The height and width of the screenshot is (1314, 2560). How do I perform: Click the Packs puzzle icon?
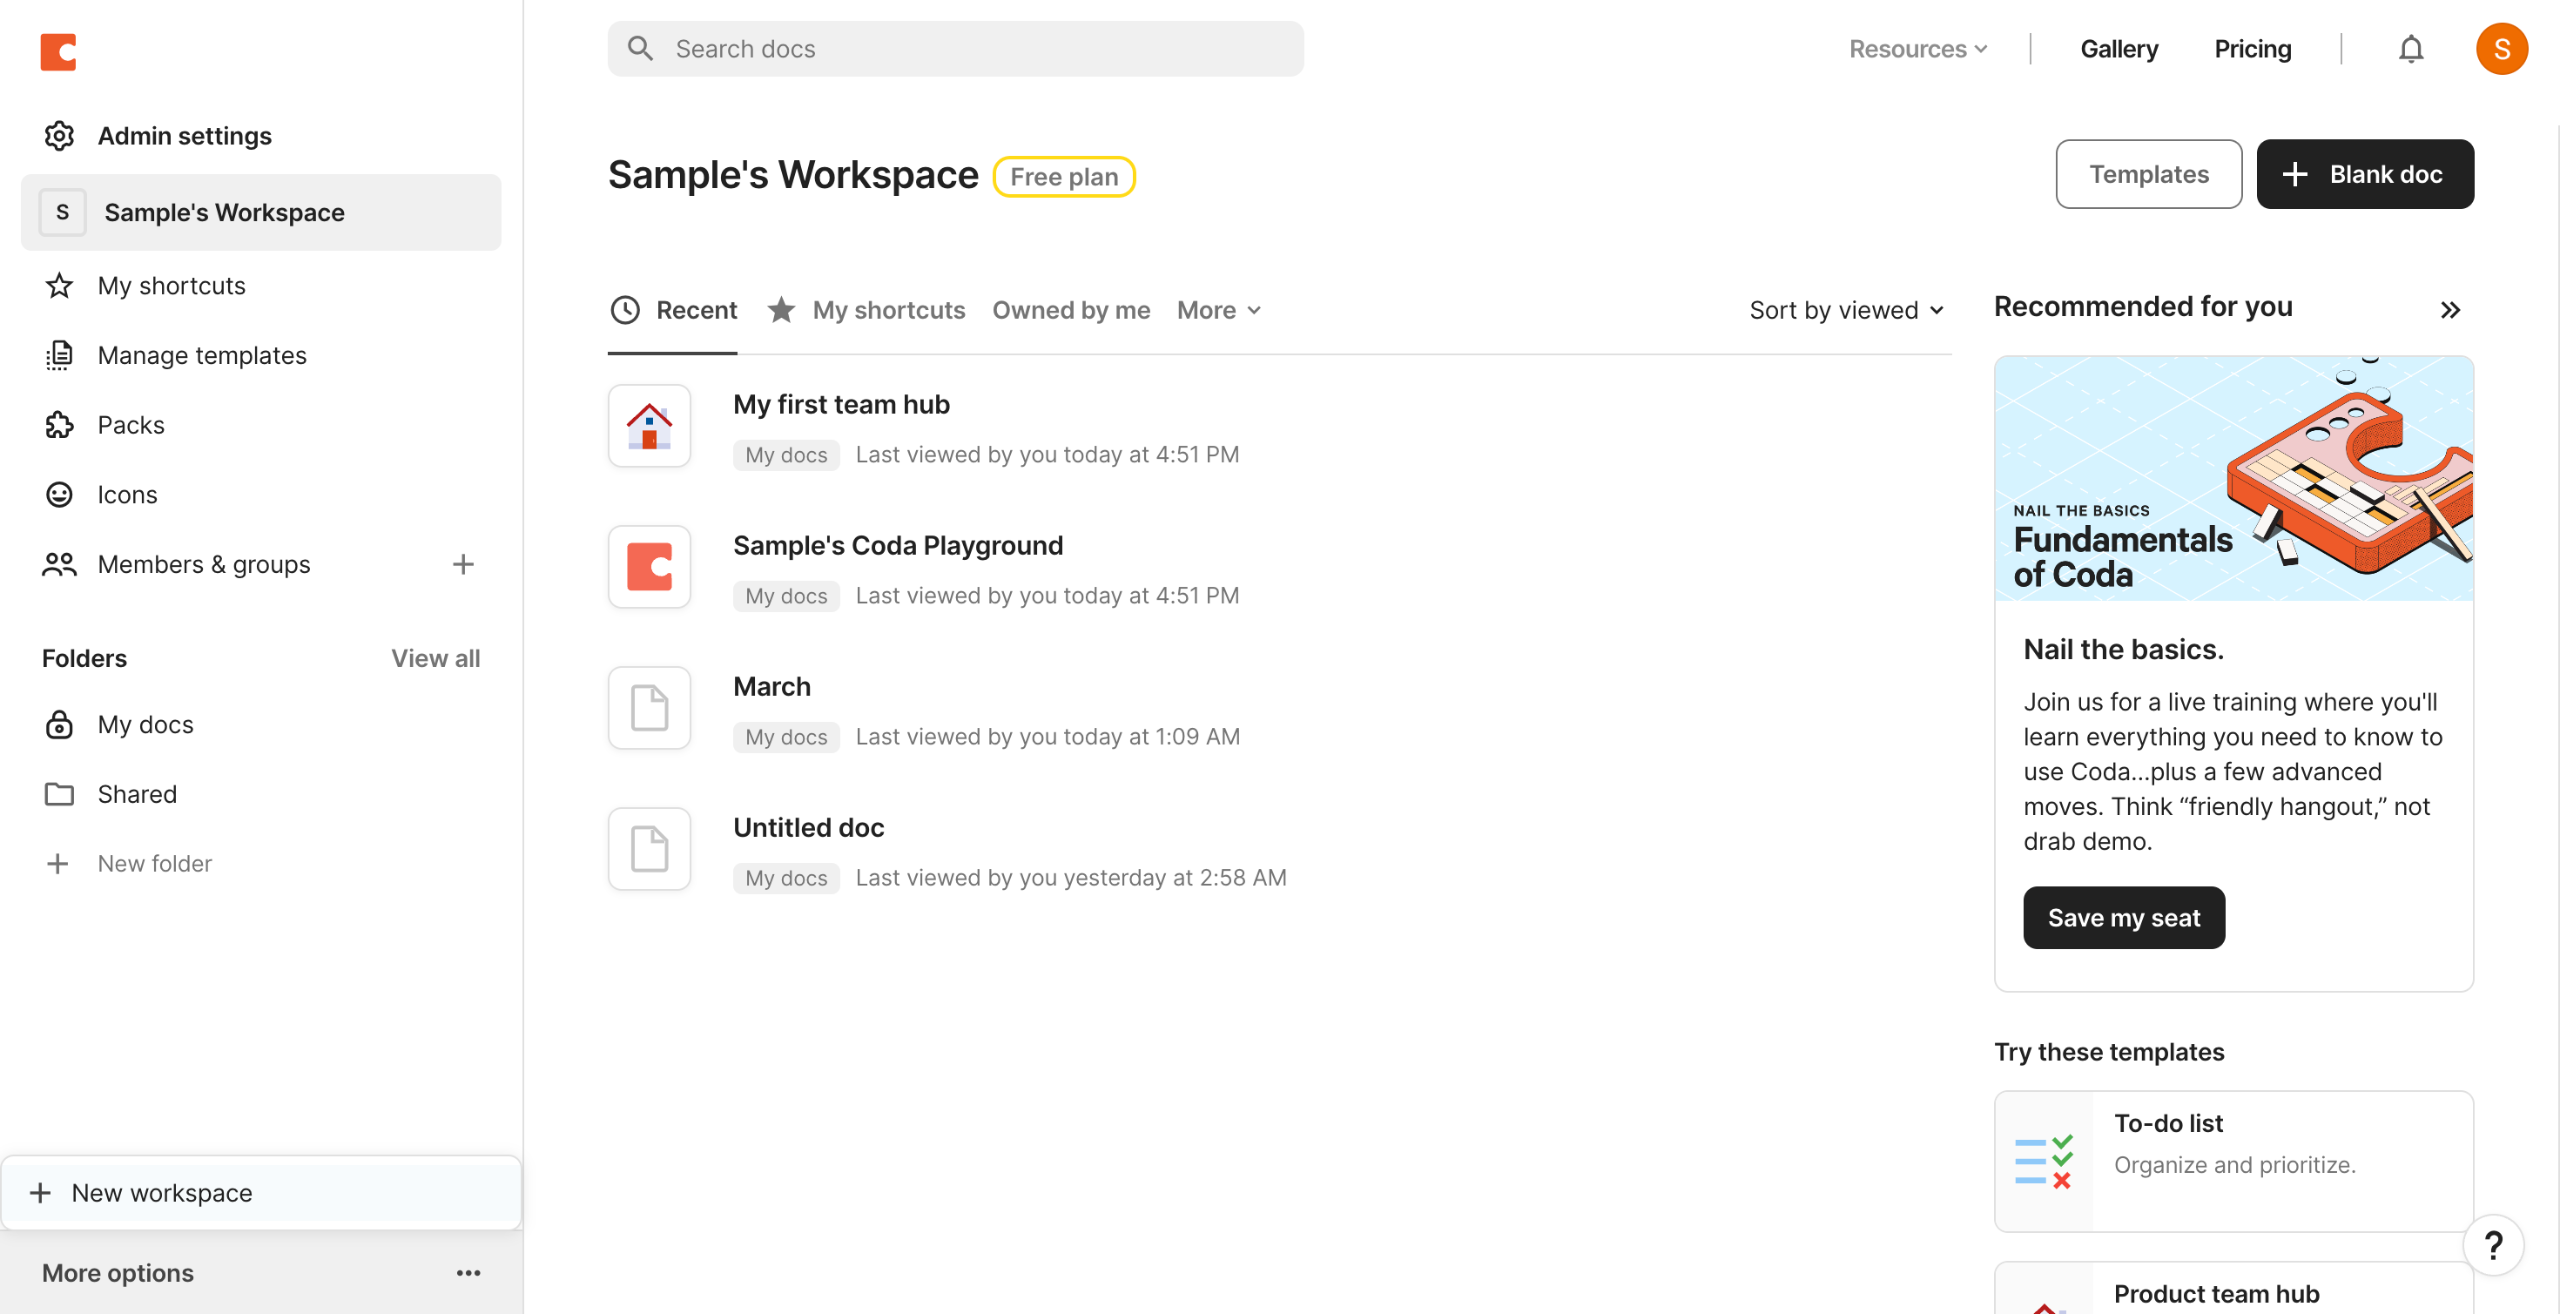[59, 425]
